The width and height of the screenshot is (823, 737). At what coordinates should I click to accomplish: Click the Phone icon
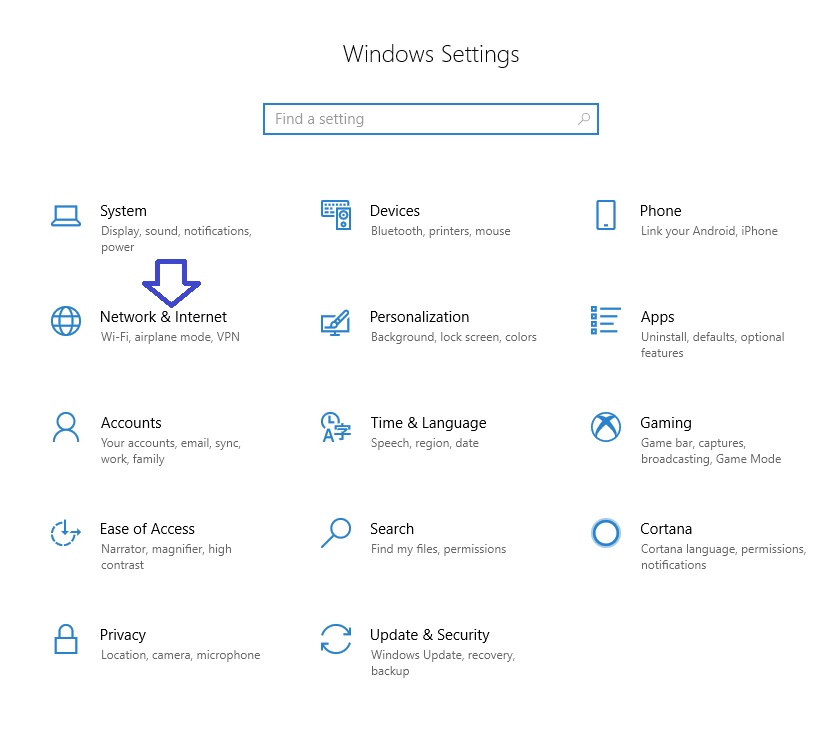(606, 215)
